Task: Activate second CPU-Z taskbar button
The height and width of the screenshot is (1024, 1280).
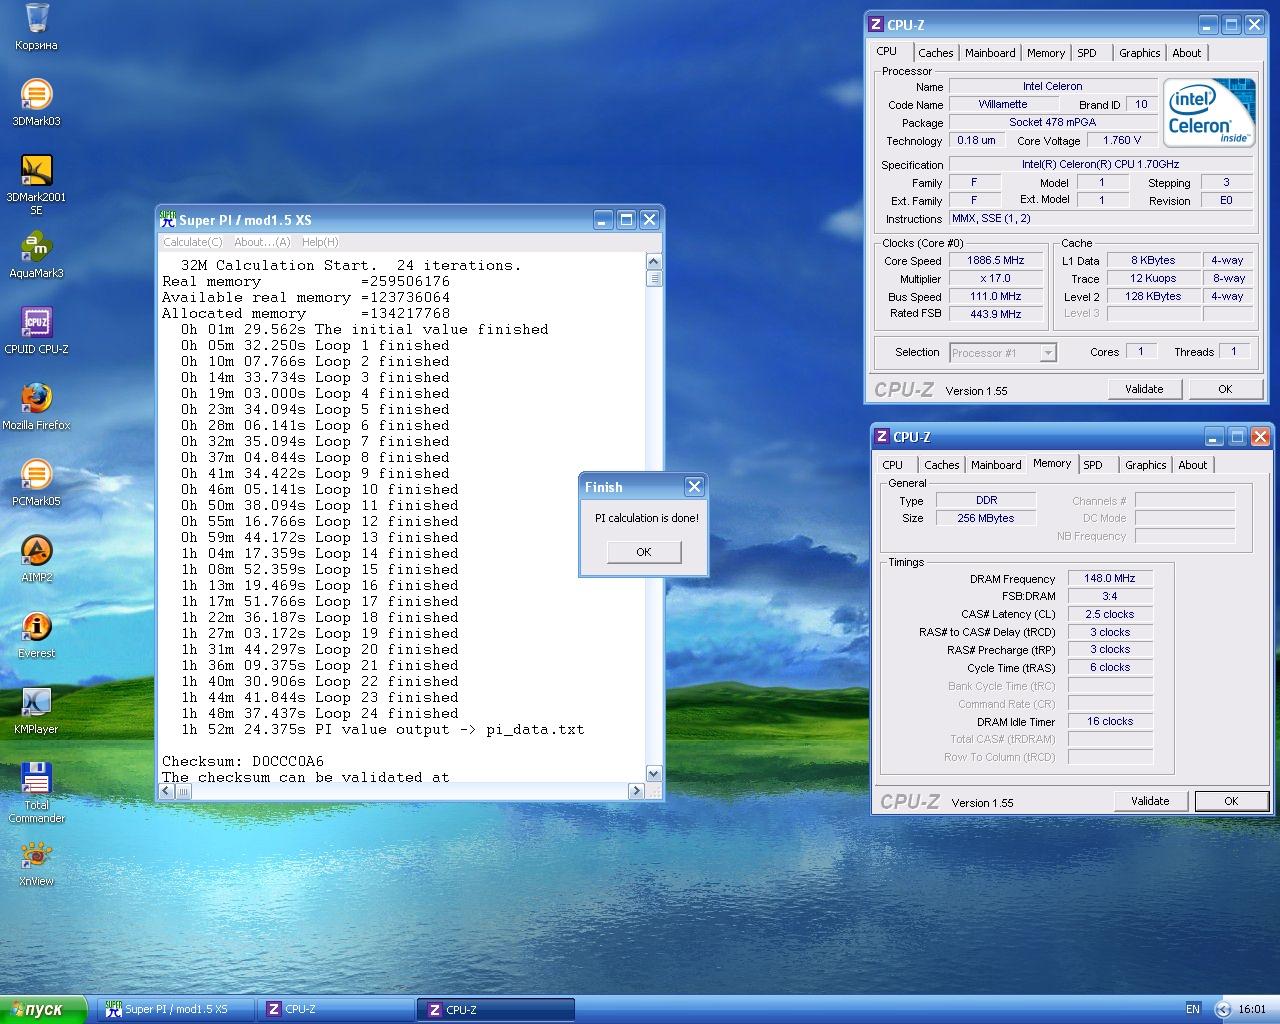Action: click(497, 1010)
